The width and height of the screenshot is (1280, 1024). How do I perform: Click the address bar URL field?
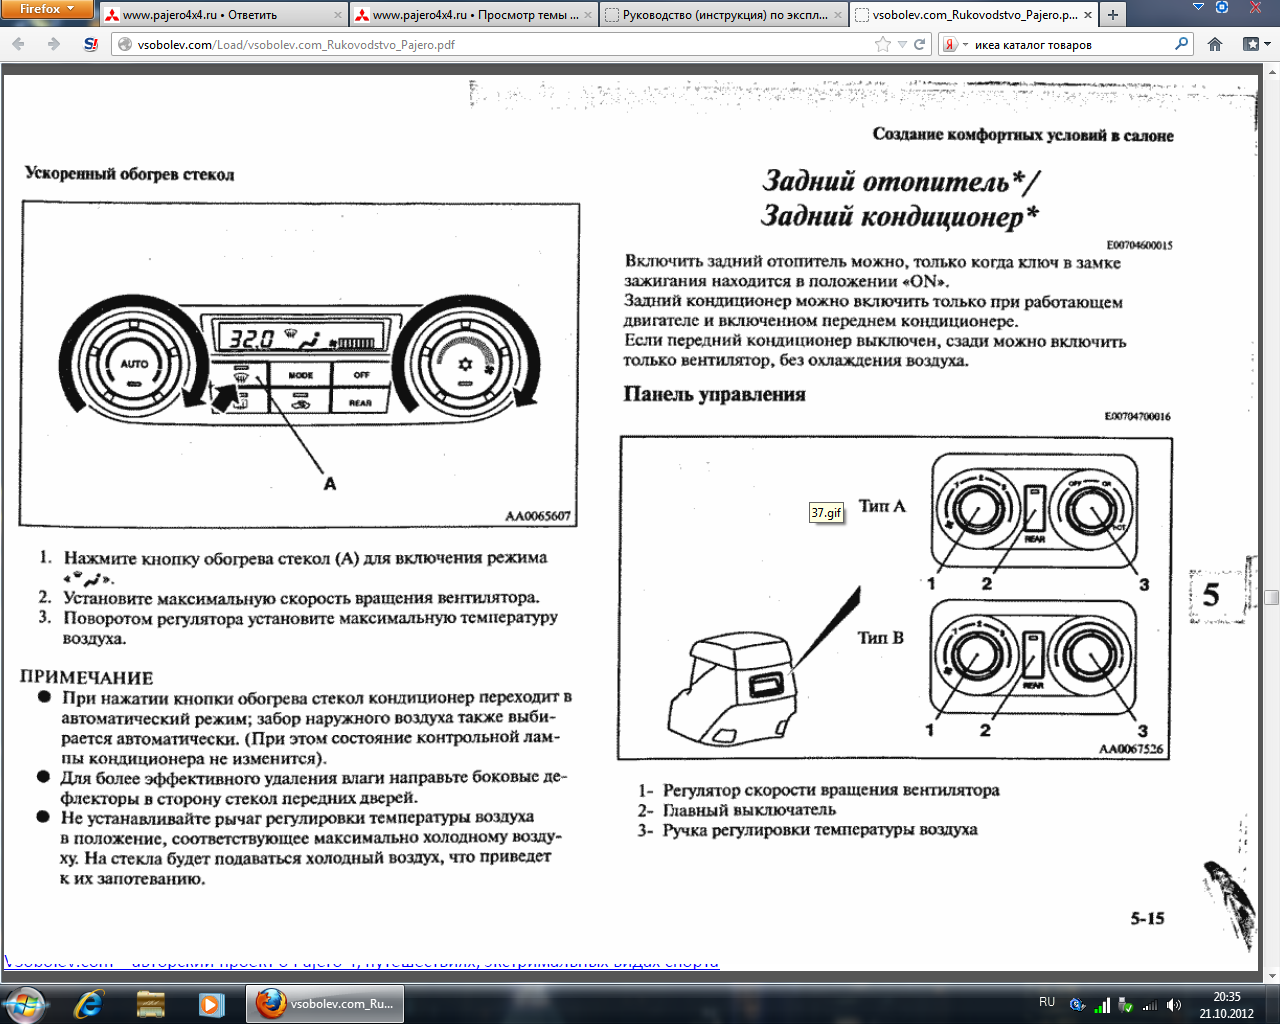pos(500,44)
